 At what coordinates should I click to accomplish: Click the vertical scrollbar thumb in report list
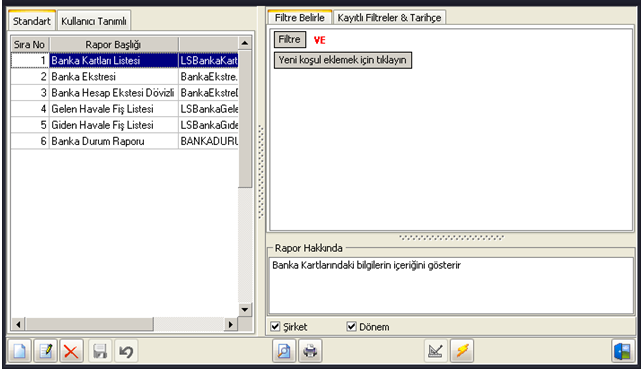(245, 119)
